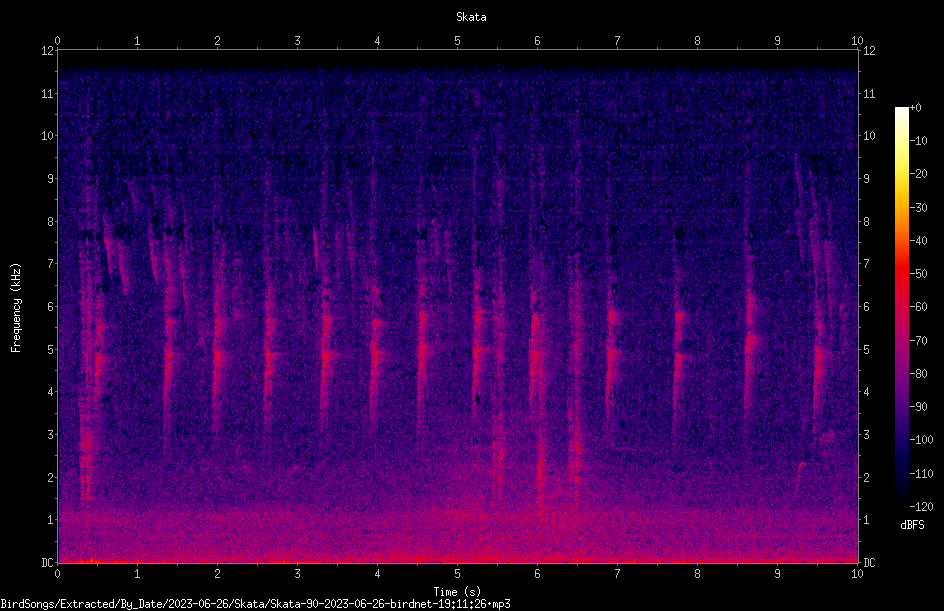Image resolution: width=944 pixels, height=611 pixels.
Task: Click the "2" label on the top time axis
Action: point(217,40)
